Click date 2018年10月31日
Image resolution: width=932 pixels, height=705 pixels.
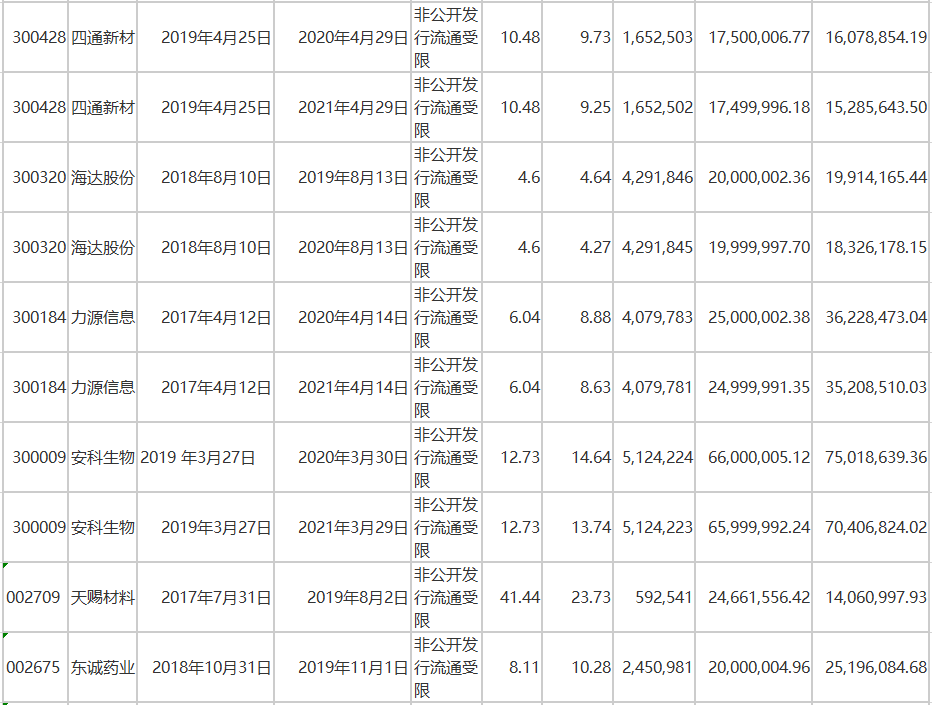pos(206,667)
